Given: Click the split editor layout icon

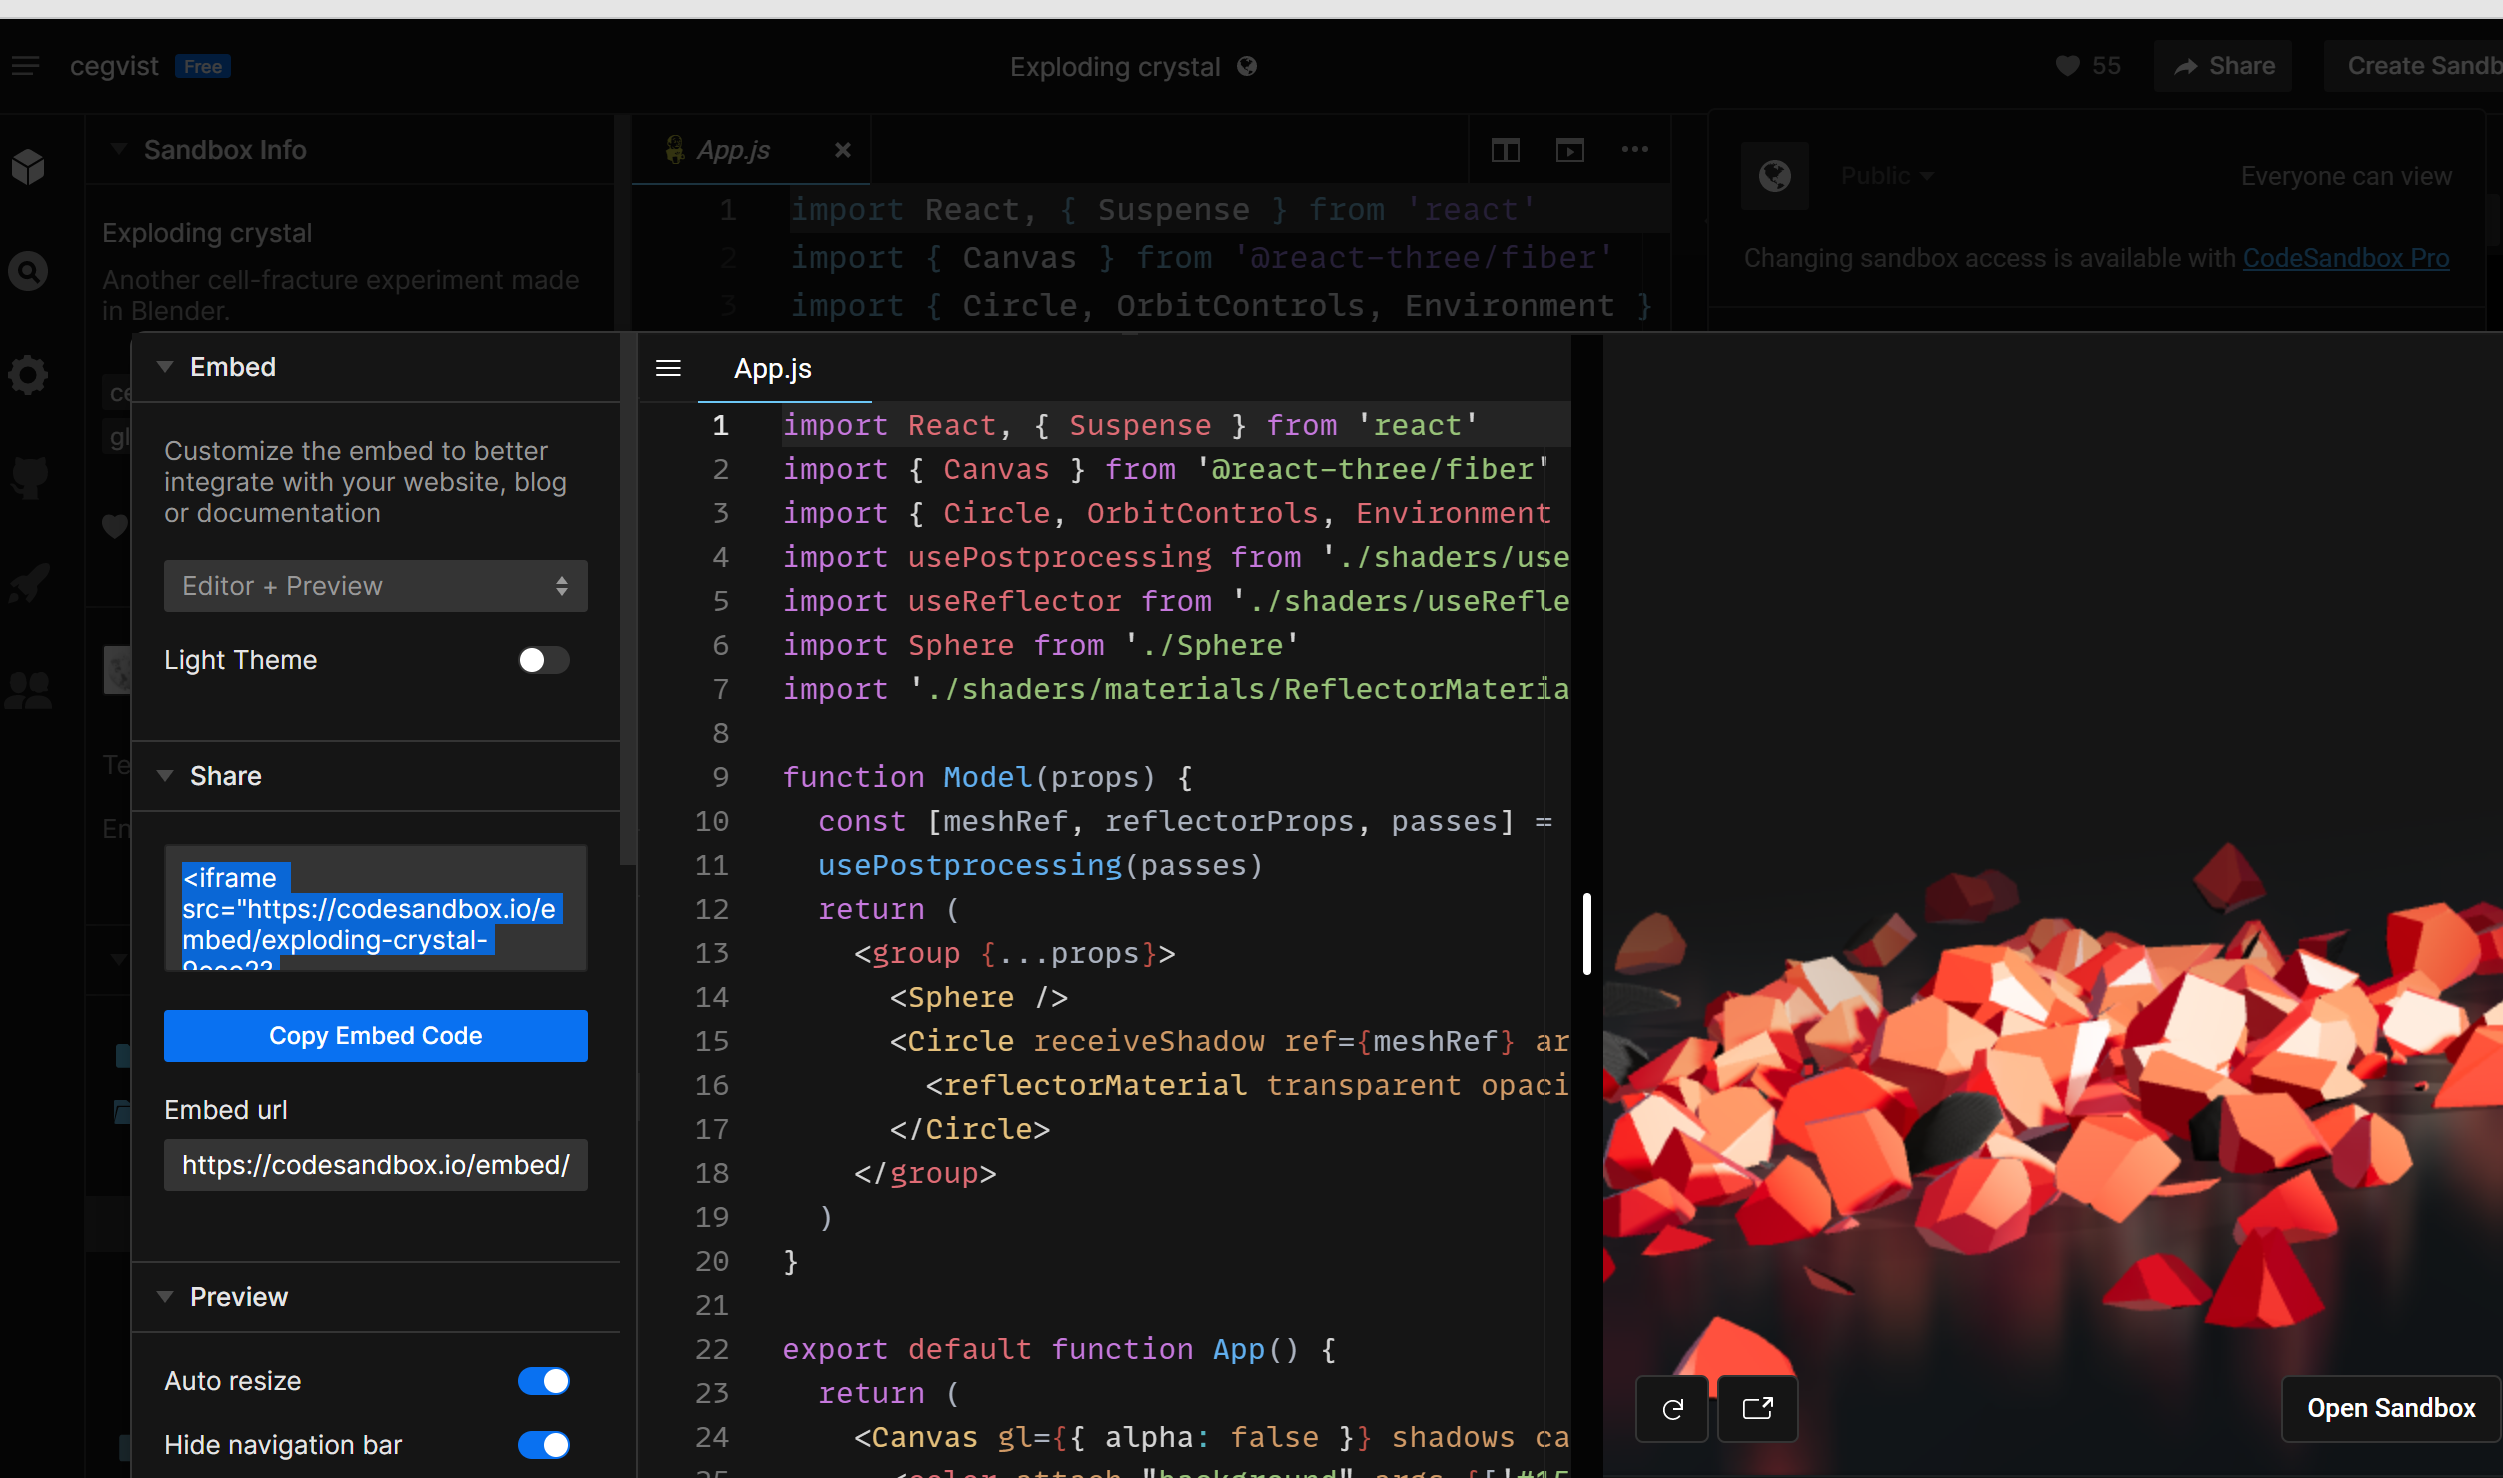Looking at the screenshot, I should point(1505,150).
